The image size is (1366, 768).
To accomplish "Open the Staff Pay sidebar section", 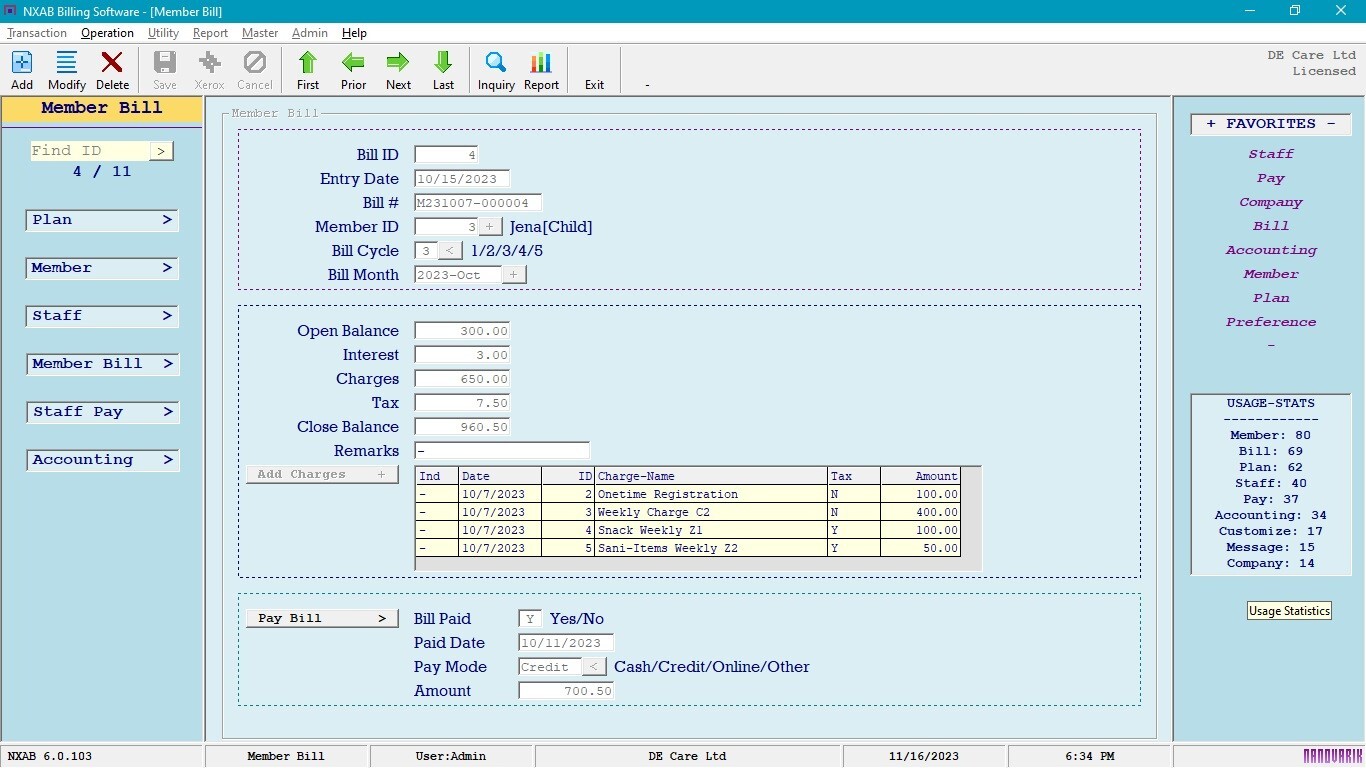I will pos(102,412).
